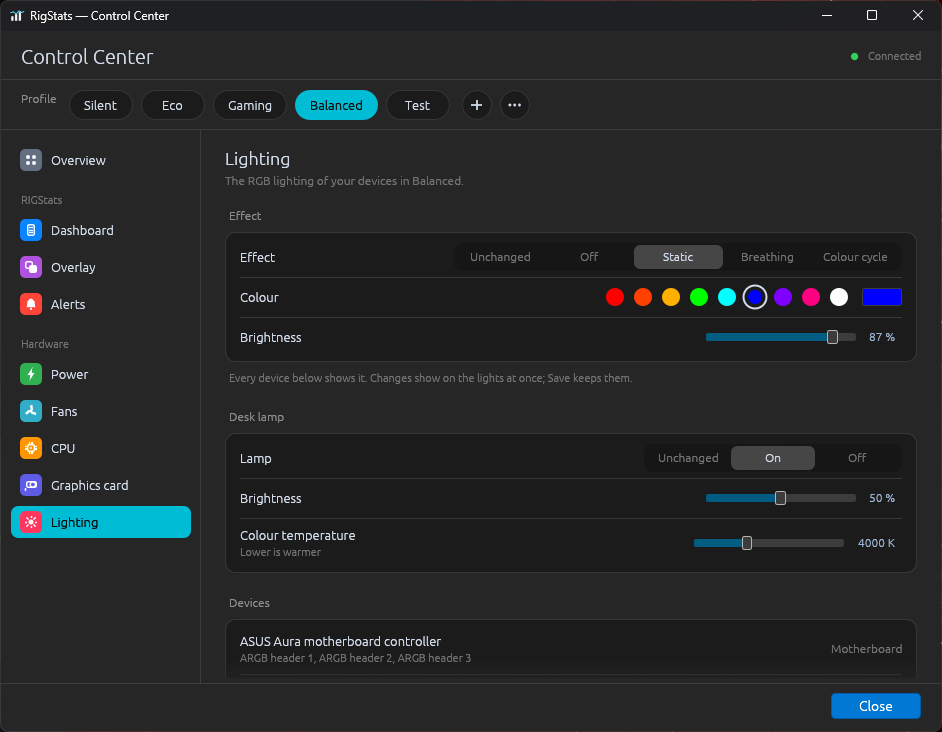
Task: Switch to the Gaming profile
Action: pos(250,105)
